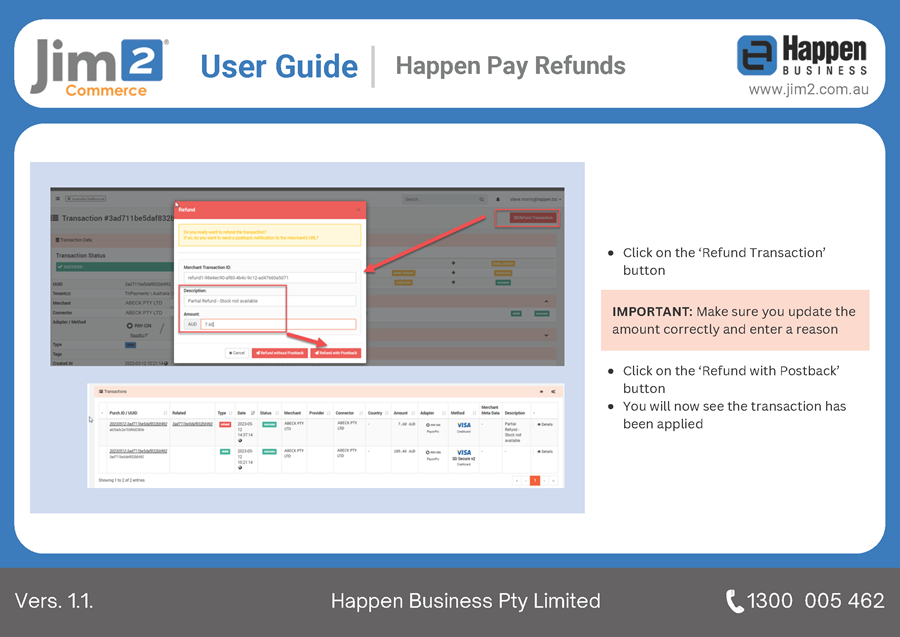Viewport: 900px width, 637px height.
Task: Go to page 1 in the pagination
Action: [x=534, y=480]
